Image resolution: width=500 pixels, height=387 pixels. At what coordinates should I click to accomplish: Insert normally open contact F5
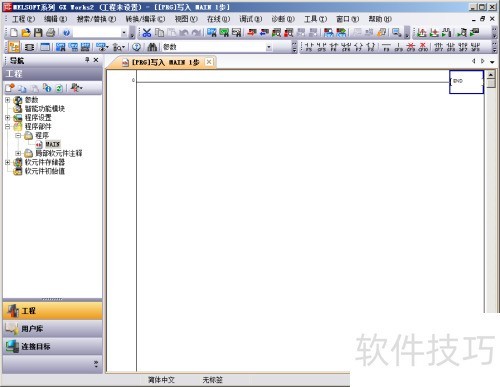coord(309,47)
